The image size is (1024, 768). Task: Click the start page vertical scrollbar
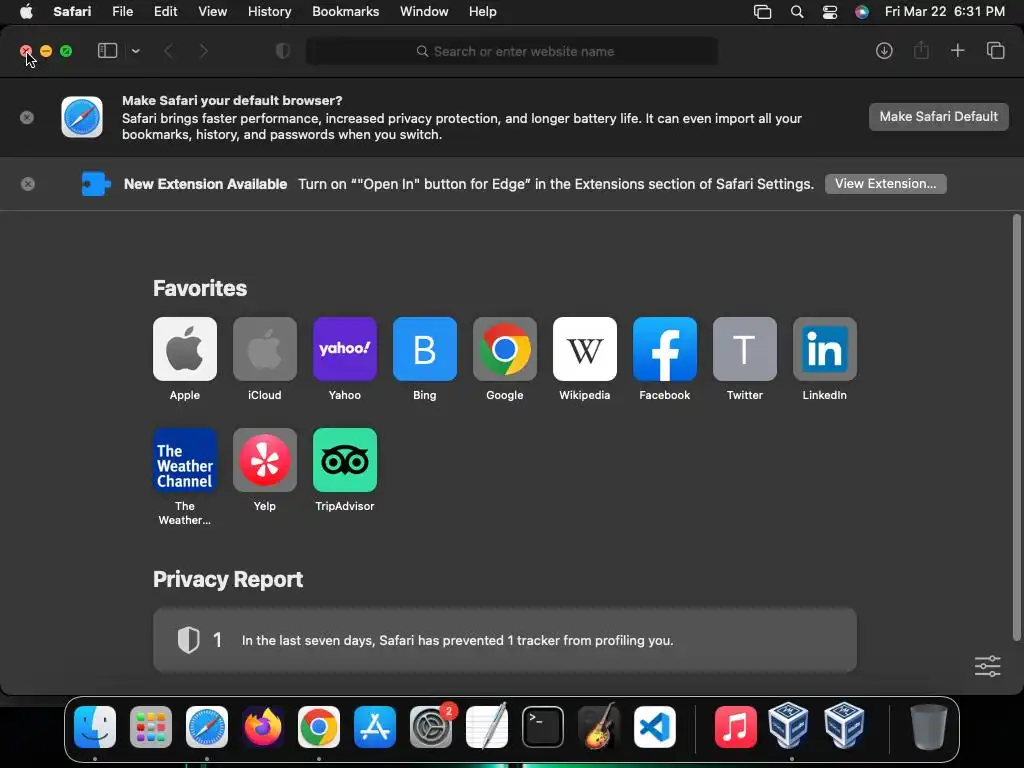tap(1016, 428)
